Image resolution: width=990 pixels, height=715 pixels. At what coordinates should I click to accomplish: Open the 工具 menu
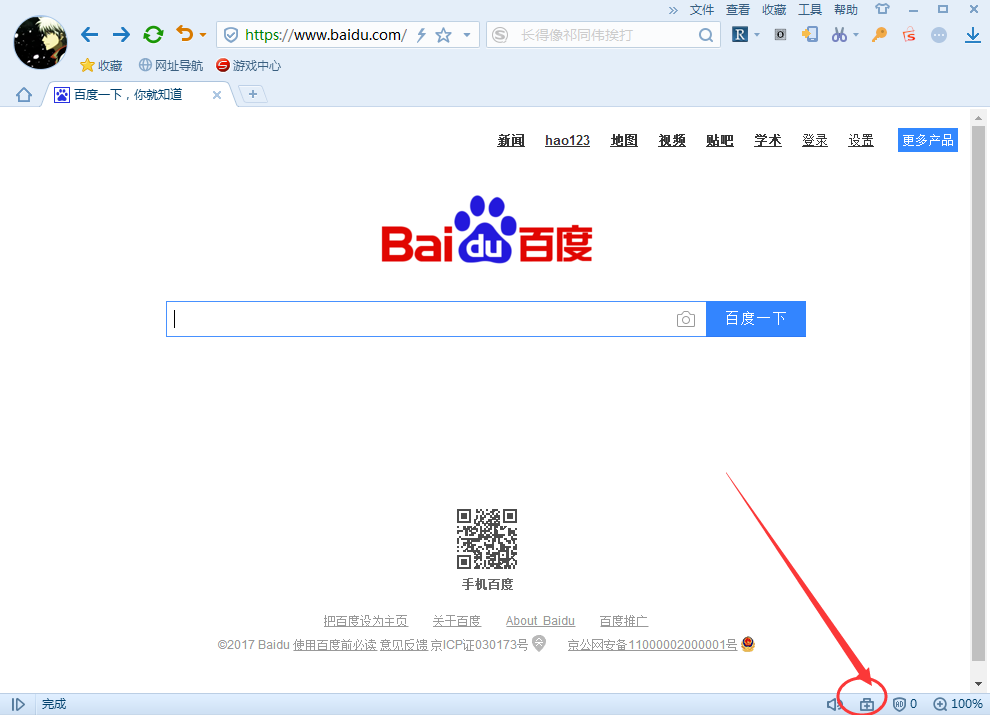coord(809,9)
